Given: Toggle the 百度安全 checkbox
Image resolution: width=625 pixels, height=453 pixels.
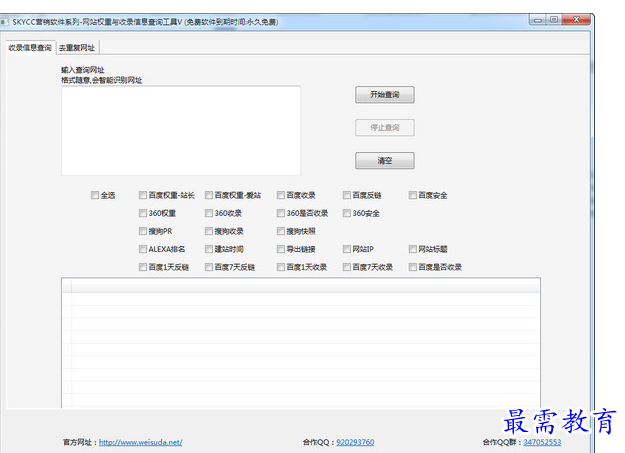Looking at the screenshot, I should point(413,195).
